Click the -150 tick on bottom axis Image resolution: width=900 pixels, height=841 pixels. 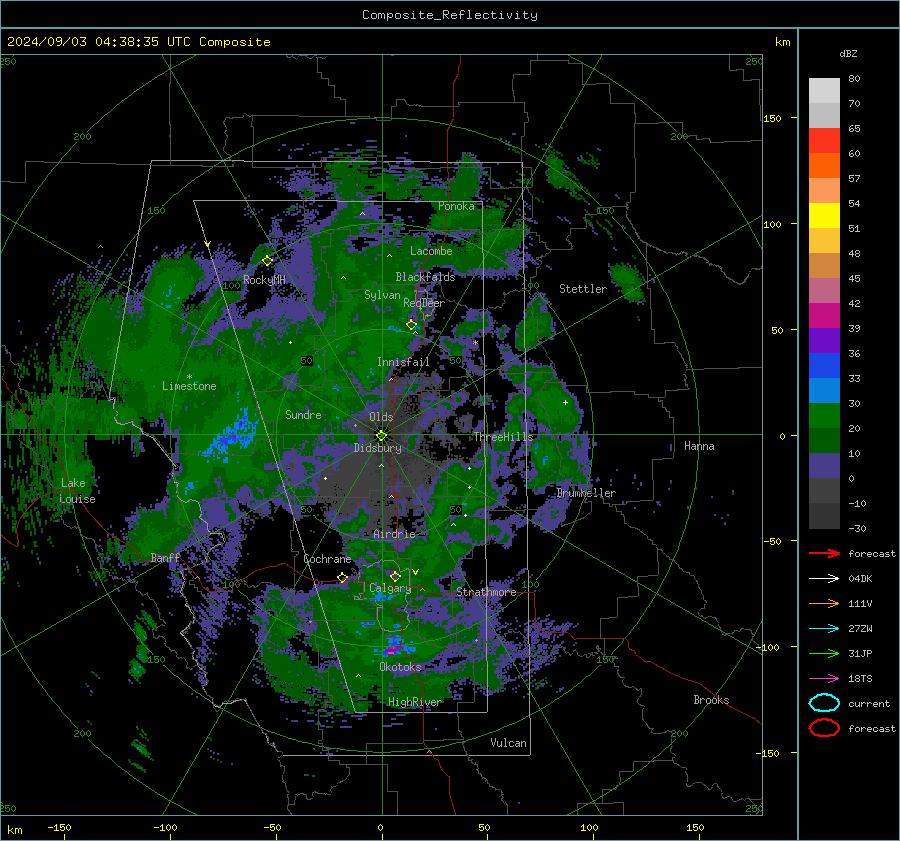click(59, 827)
